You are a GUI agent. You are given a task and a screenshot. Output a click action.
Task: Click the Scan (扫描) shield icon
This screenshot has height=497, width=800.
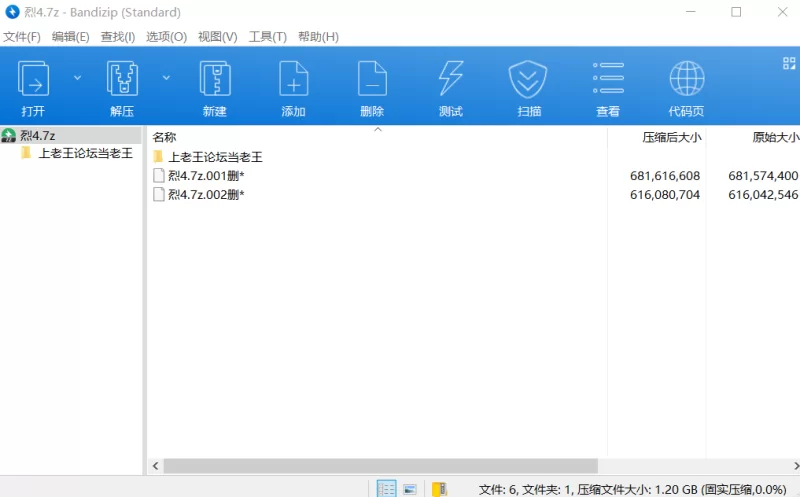(528, 79)
